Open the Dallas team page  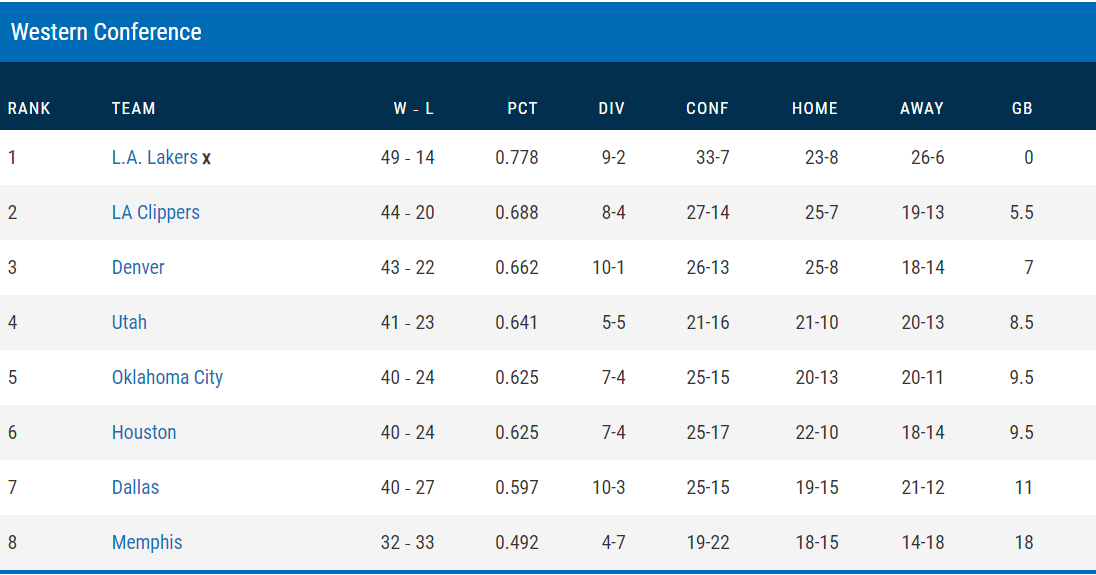coord(135,487)
